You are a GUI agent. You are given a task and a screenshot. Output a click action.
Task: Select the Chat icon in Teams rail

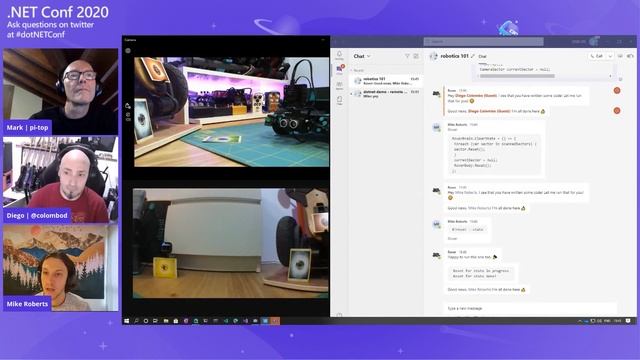click(x=339, y=70)
